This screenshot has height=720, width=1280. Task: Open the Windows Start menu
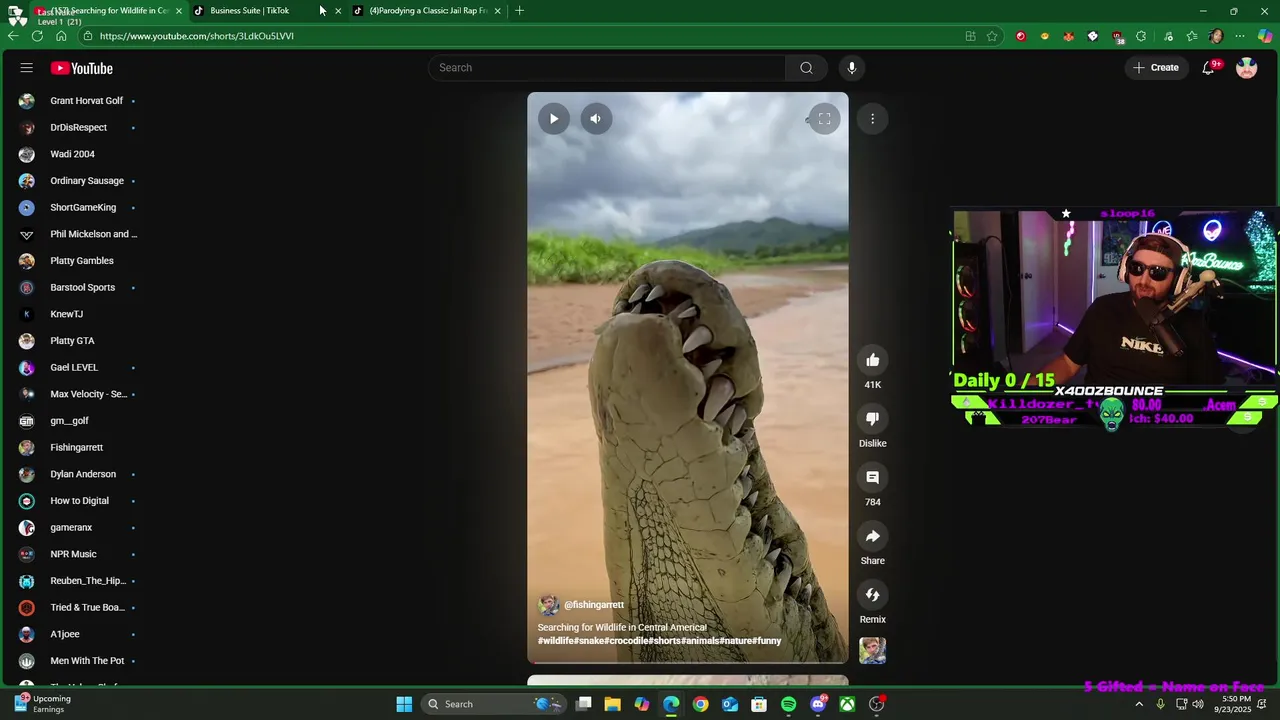click(404, 704)
